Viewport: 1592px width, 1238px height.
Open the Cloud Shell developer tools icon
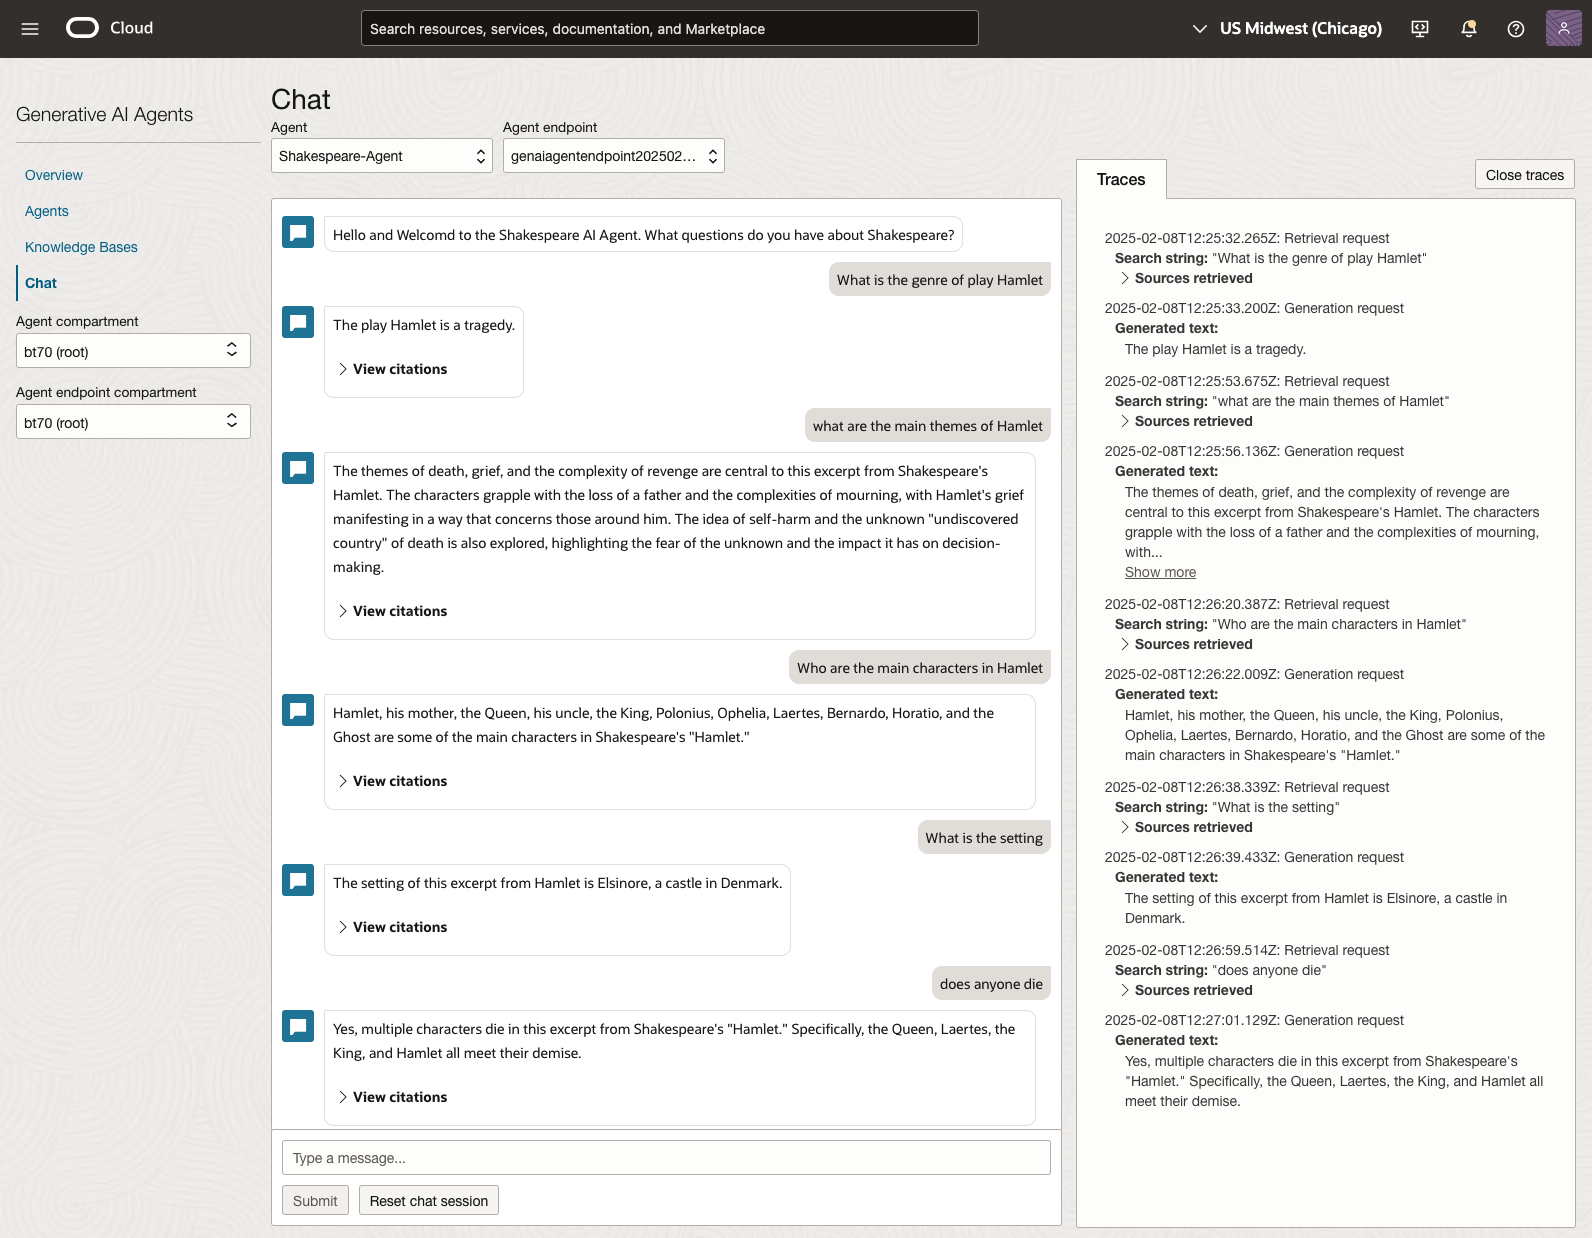(x=1419, y=29)
